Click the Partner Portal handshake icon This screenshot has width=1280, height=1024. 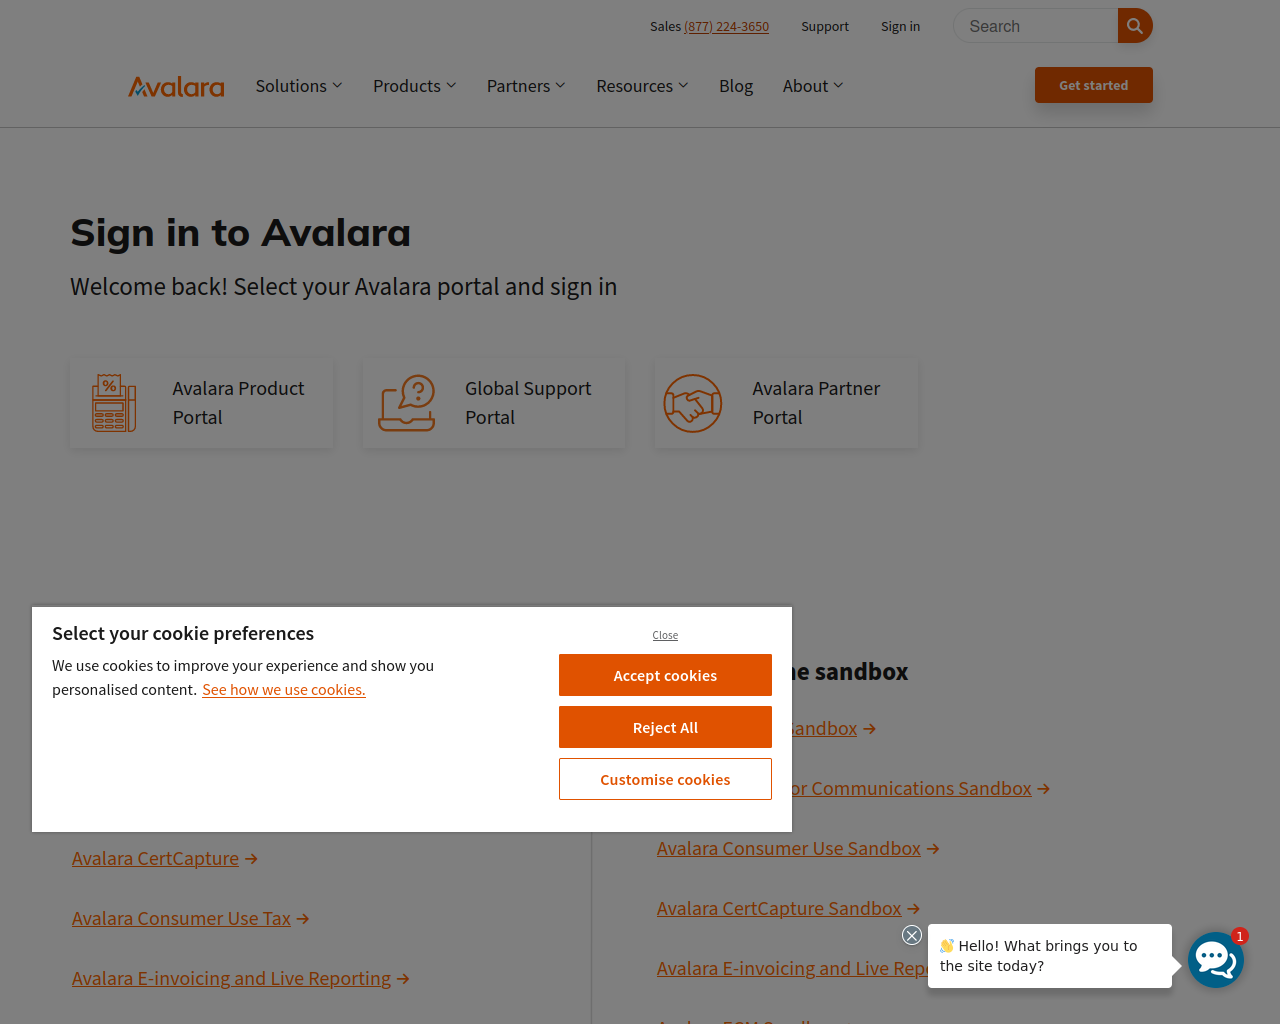point(693,403)
